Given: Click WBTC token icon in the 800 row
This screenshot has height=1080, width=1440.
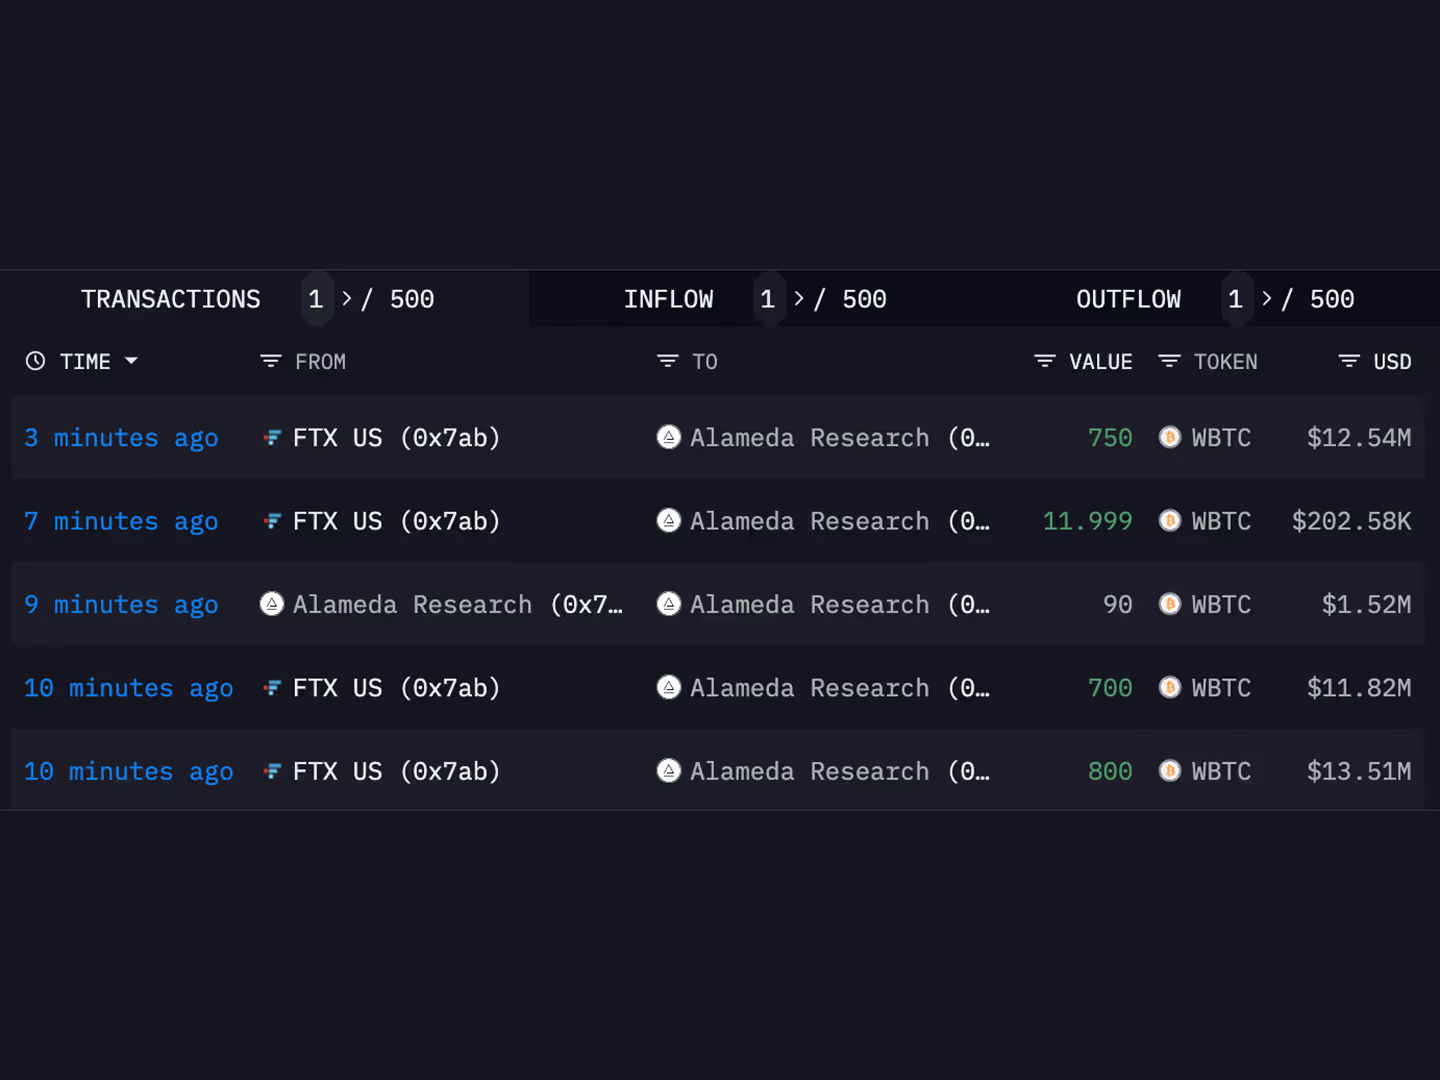Looking at the screenshot, I should point(1169,771).
